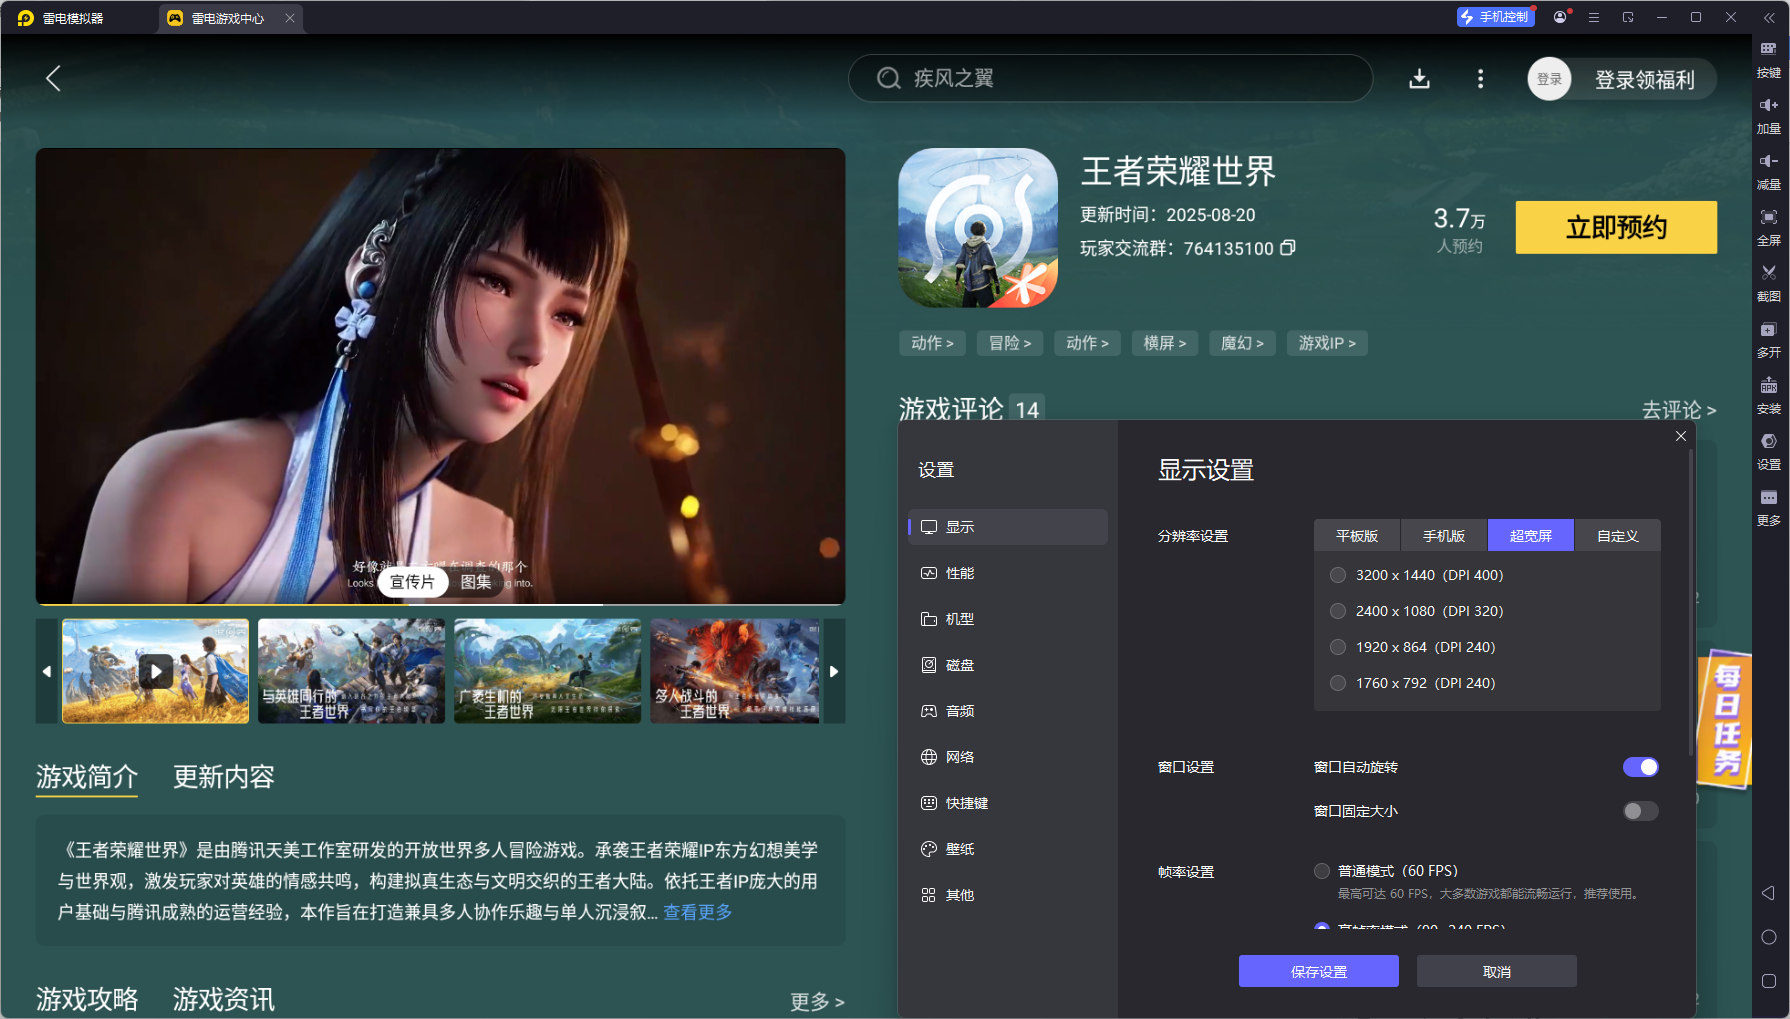The height and width of the screenshot is (1019, 1790).
Task: Select 3200 x 1440 (DPI 400) resolution
Action: pyautogui.click(x=1338, y=575)
